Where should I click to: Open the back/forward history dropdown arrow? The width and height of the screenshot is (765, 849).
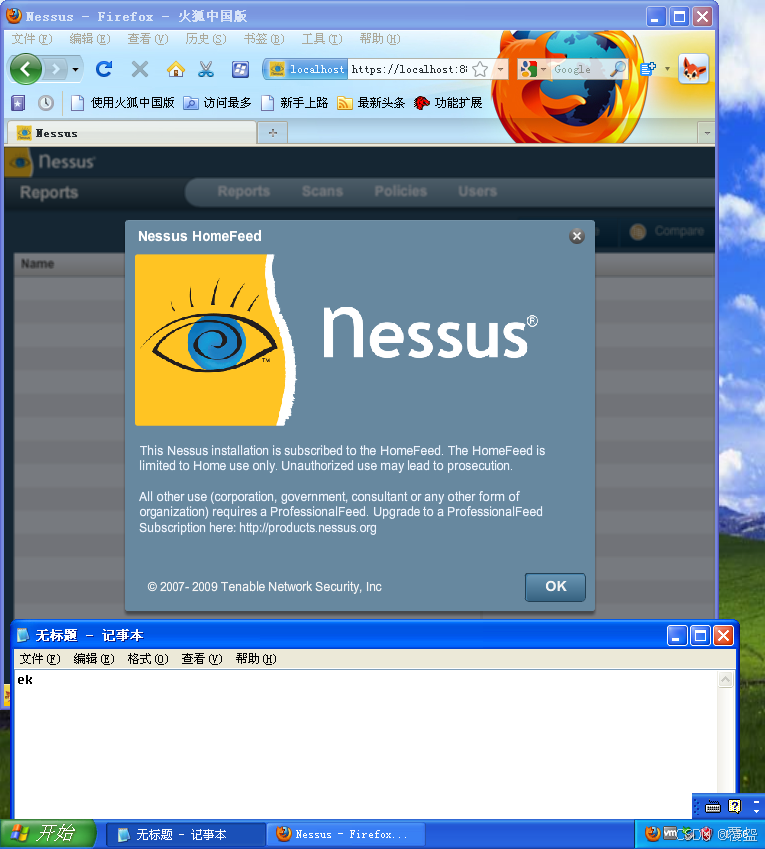coord(75,69)
